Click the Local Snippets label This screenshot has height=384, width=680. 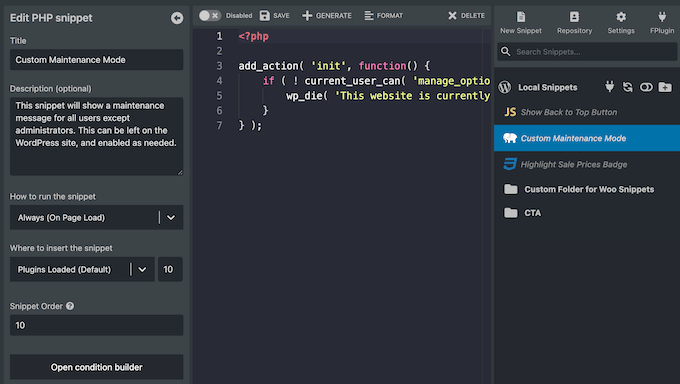(548, 87)
